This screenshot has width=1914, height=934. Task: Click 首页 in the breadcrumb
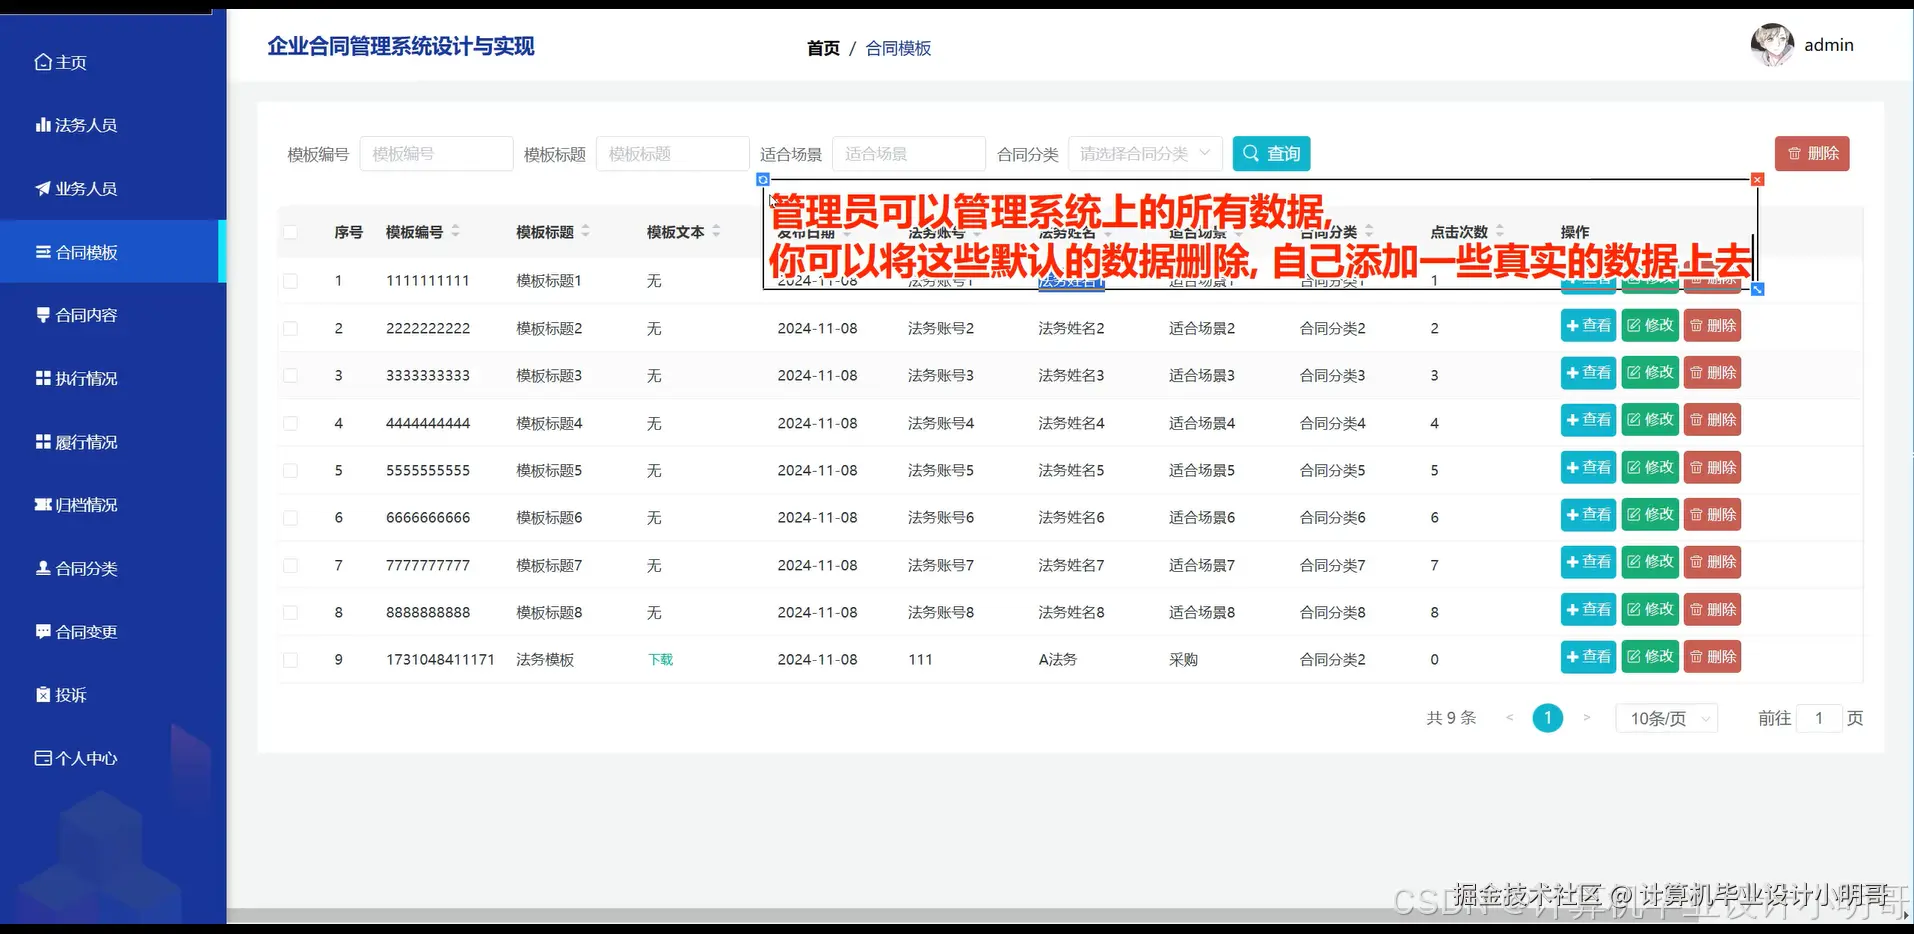(x=822, y=47)
